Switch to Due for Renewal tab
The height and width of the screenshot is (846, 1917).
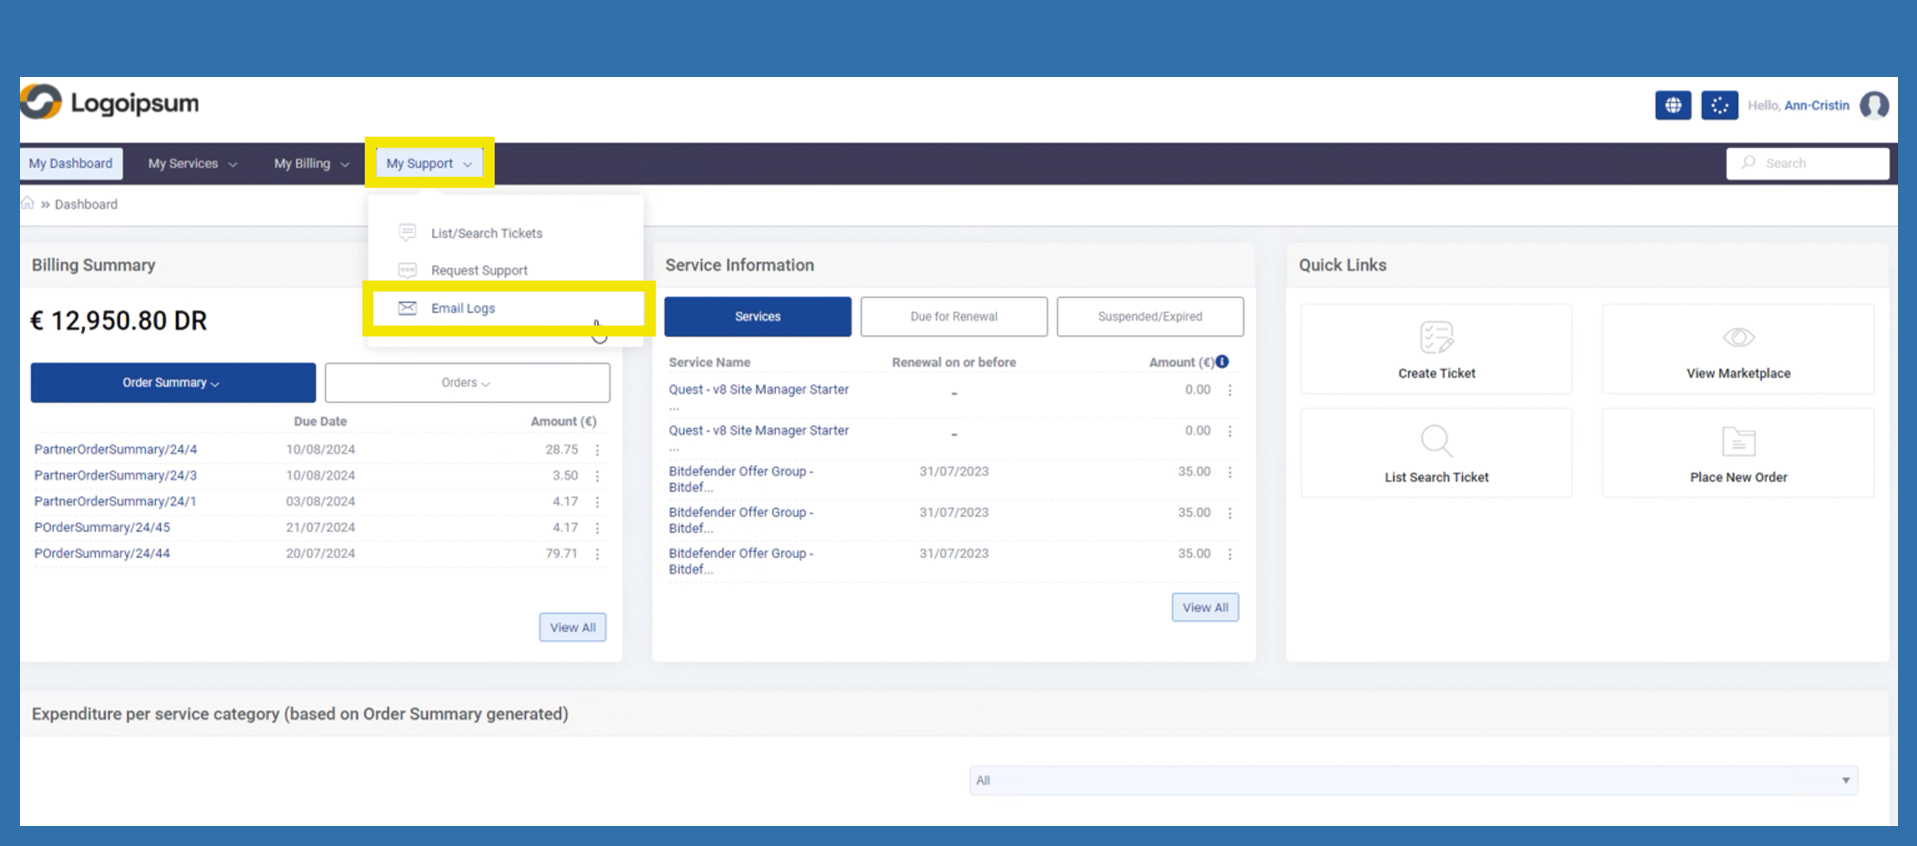coord(953,317)
